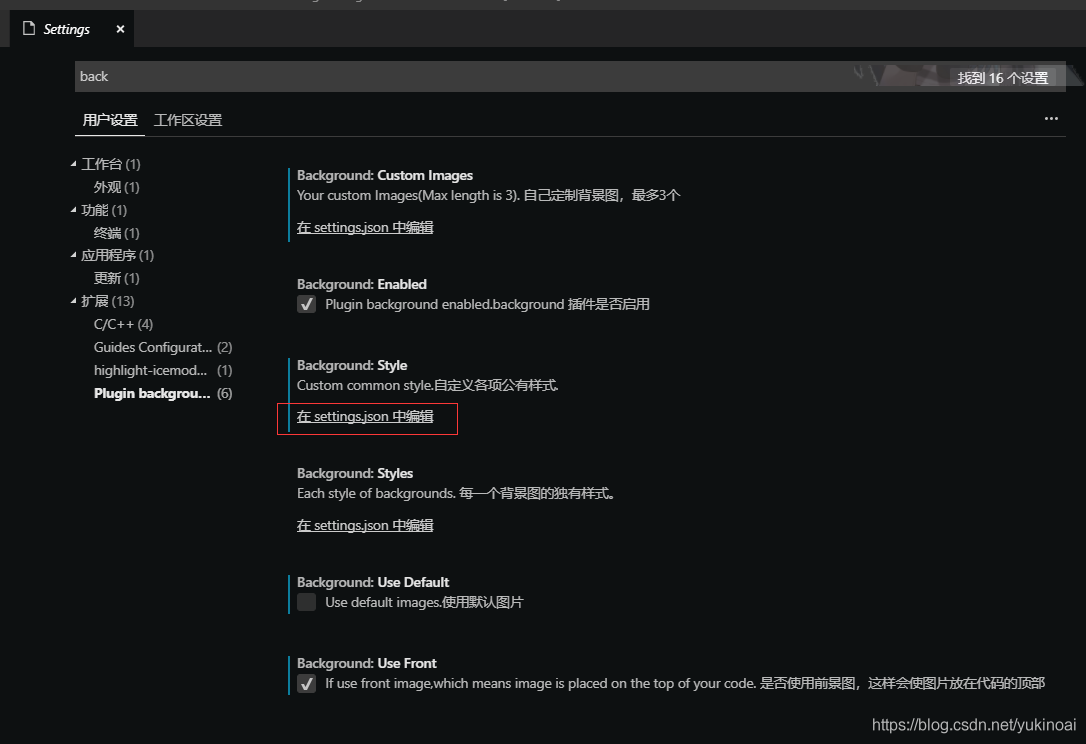1086x744 pixels.
Task: Click 'Each style of backgrounds' description text
Action: pos(456,493)
